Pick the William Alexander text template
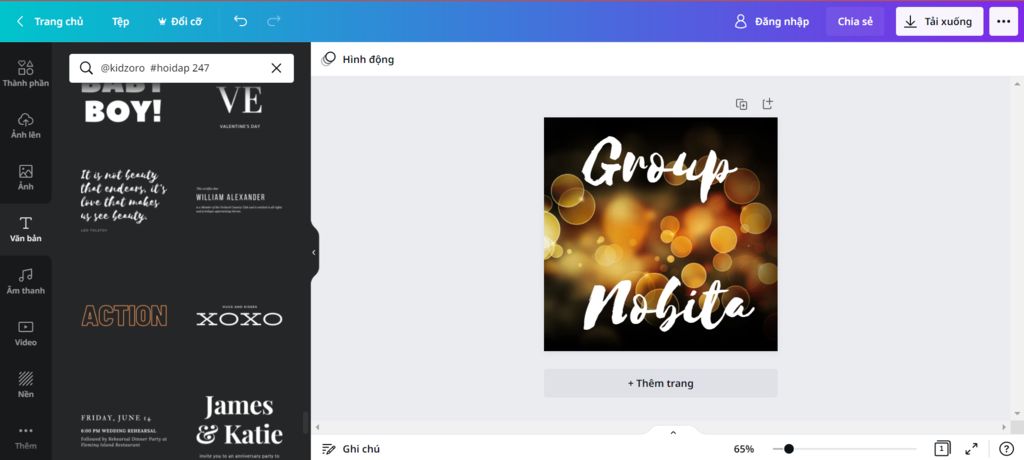 pyautogui.click(x=239, y=199)
